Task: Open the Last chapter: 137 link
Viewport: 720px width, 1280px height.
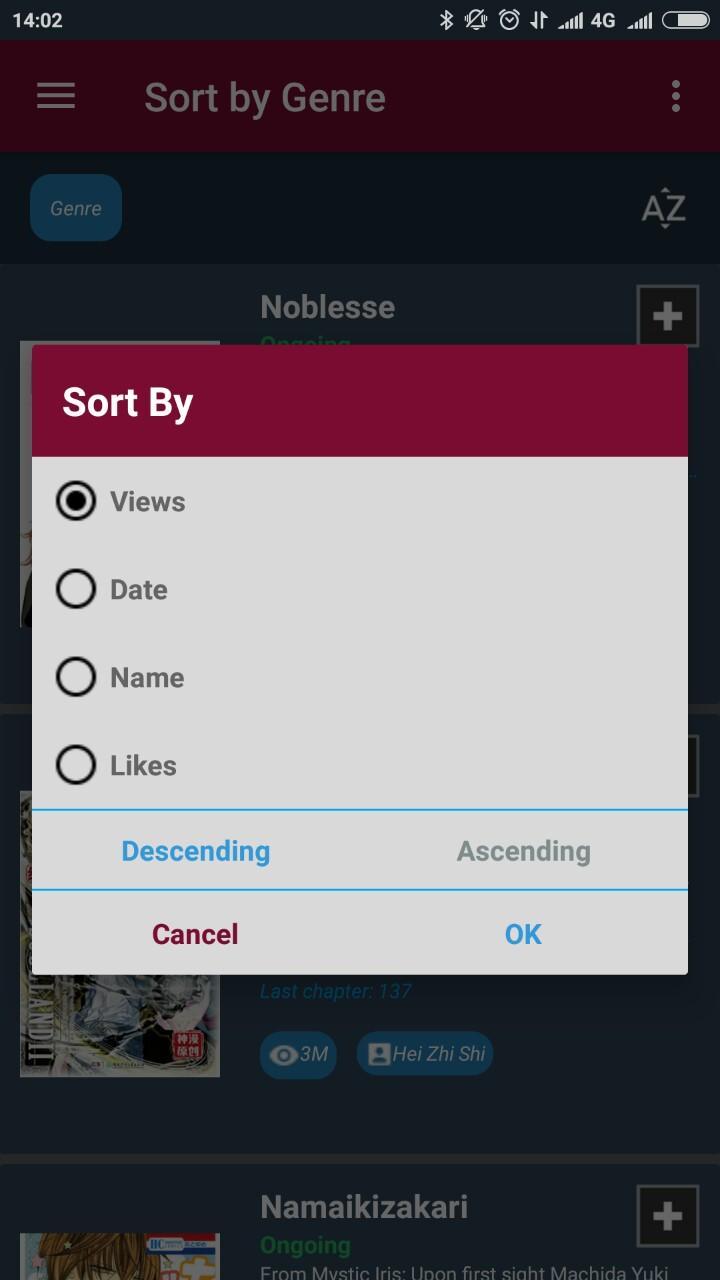Action: pos(336,991)
